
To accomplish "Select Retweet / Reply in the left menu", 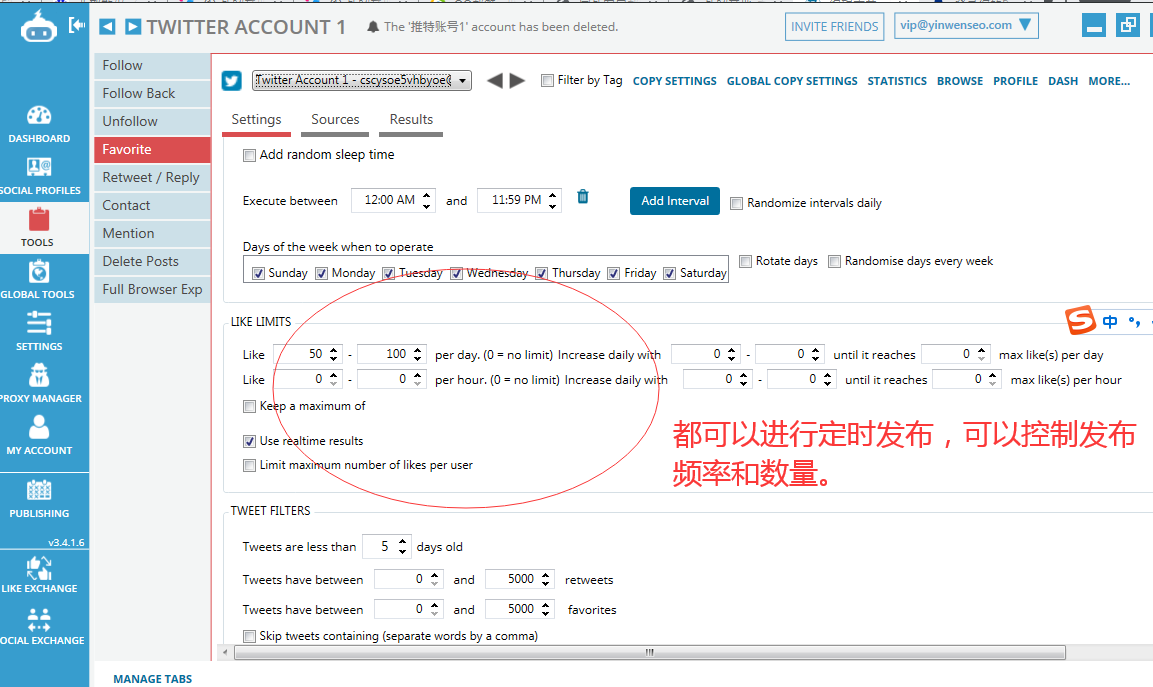I will click(x=152, y=177).
